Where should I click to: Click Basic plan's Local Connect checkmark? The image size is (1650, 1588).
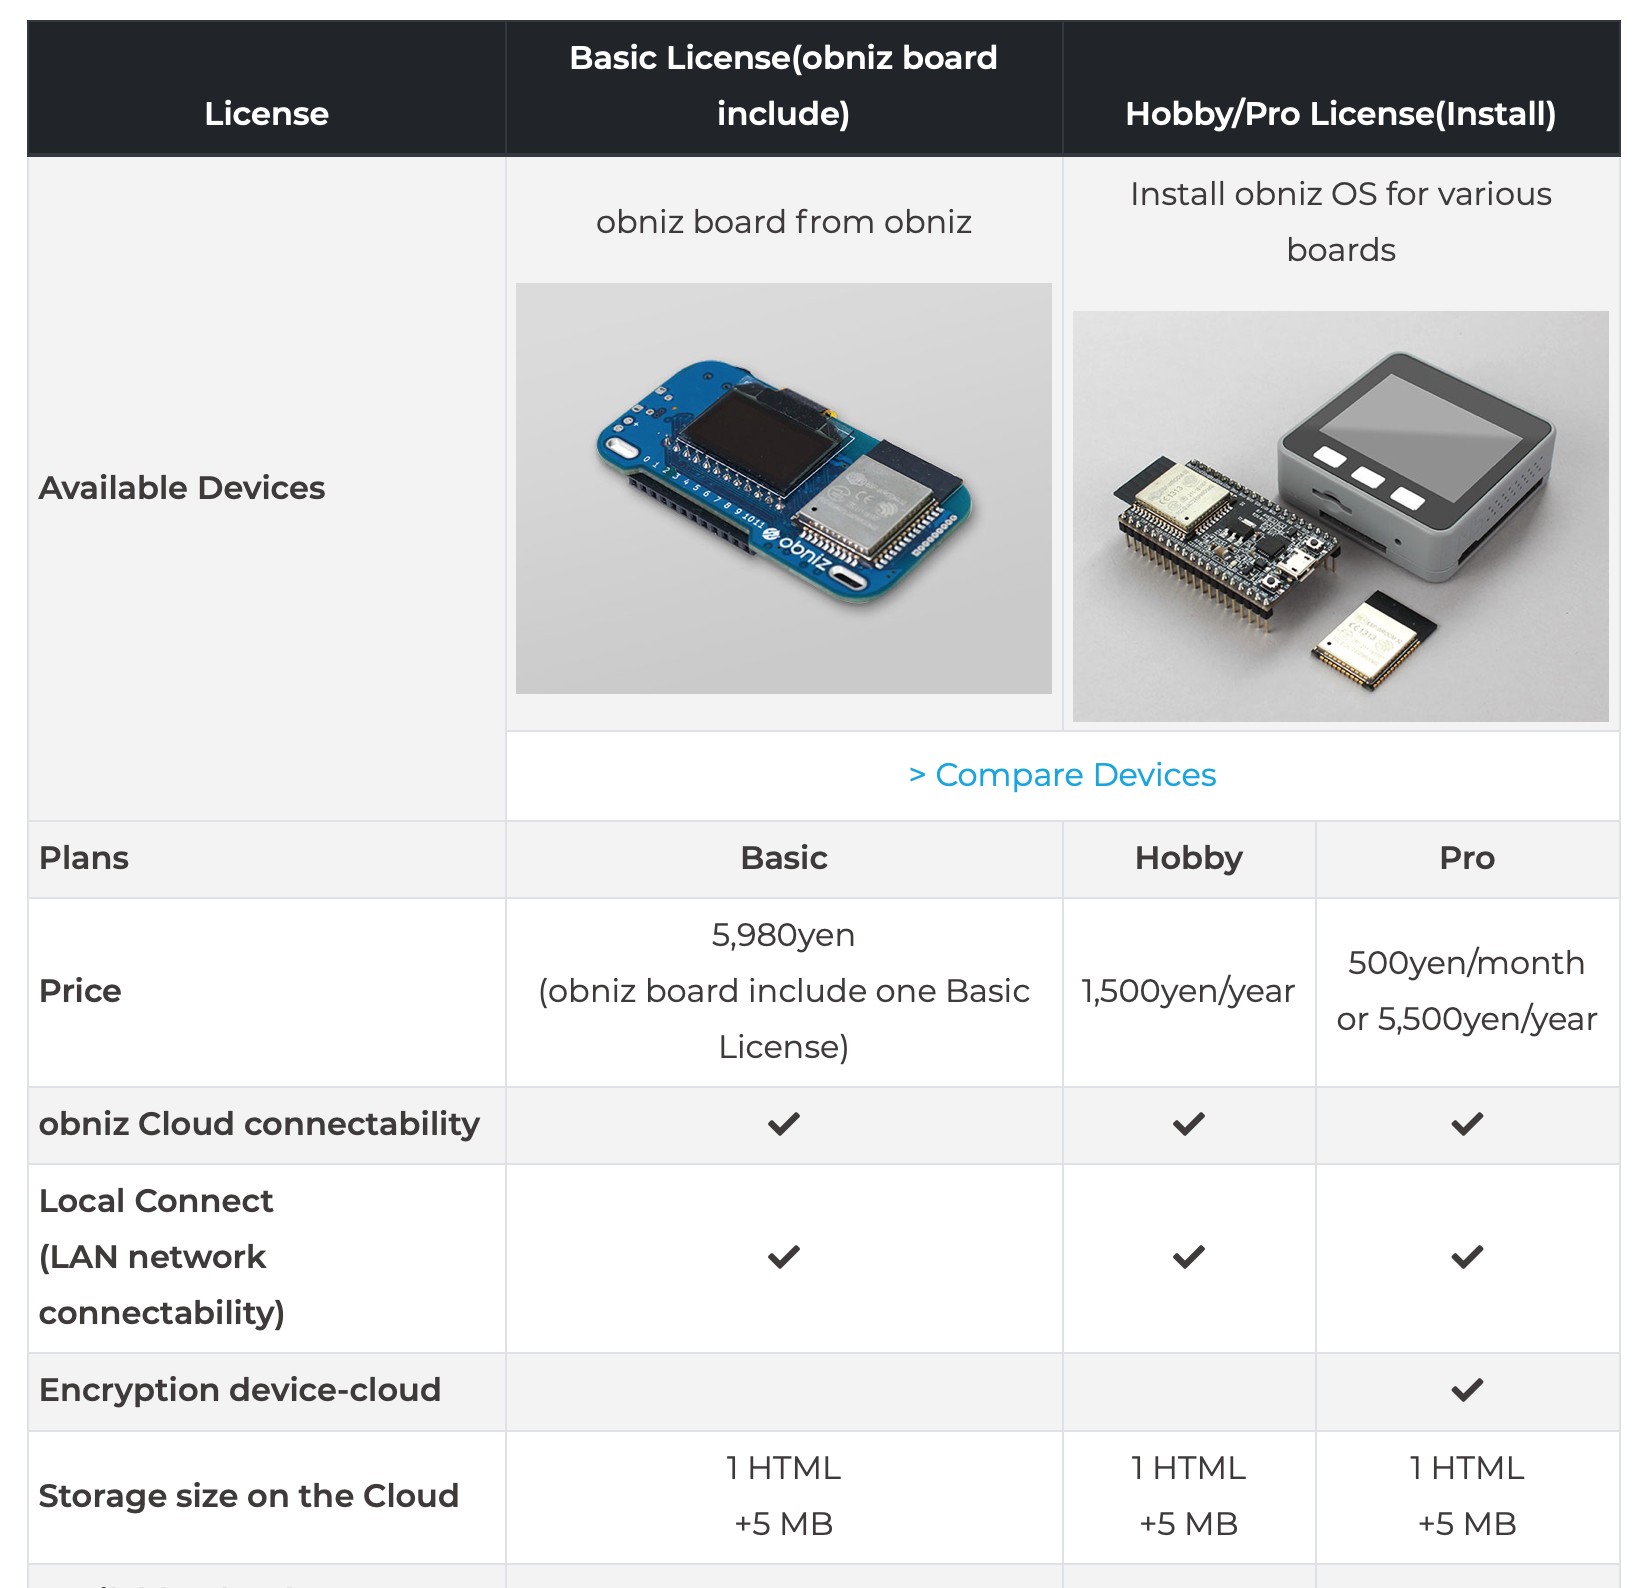[x=784, y=1257]
